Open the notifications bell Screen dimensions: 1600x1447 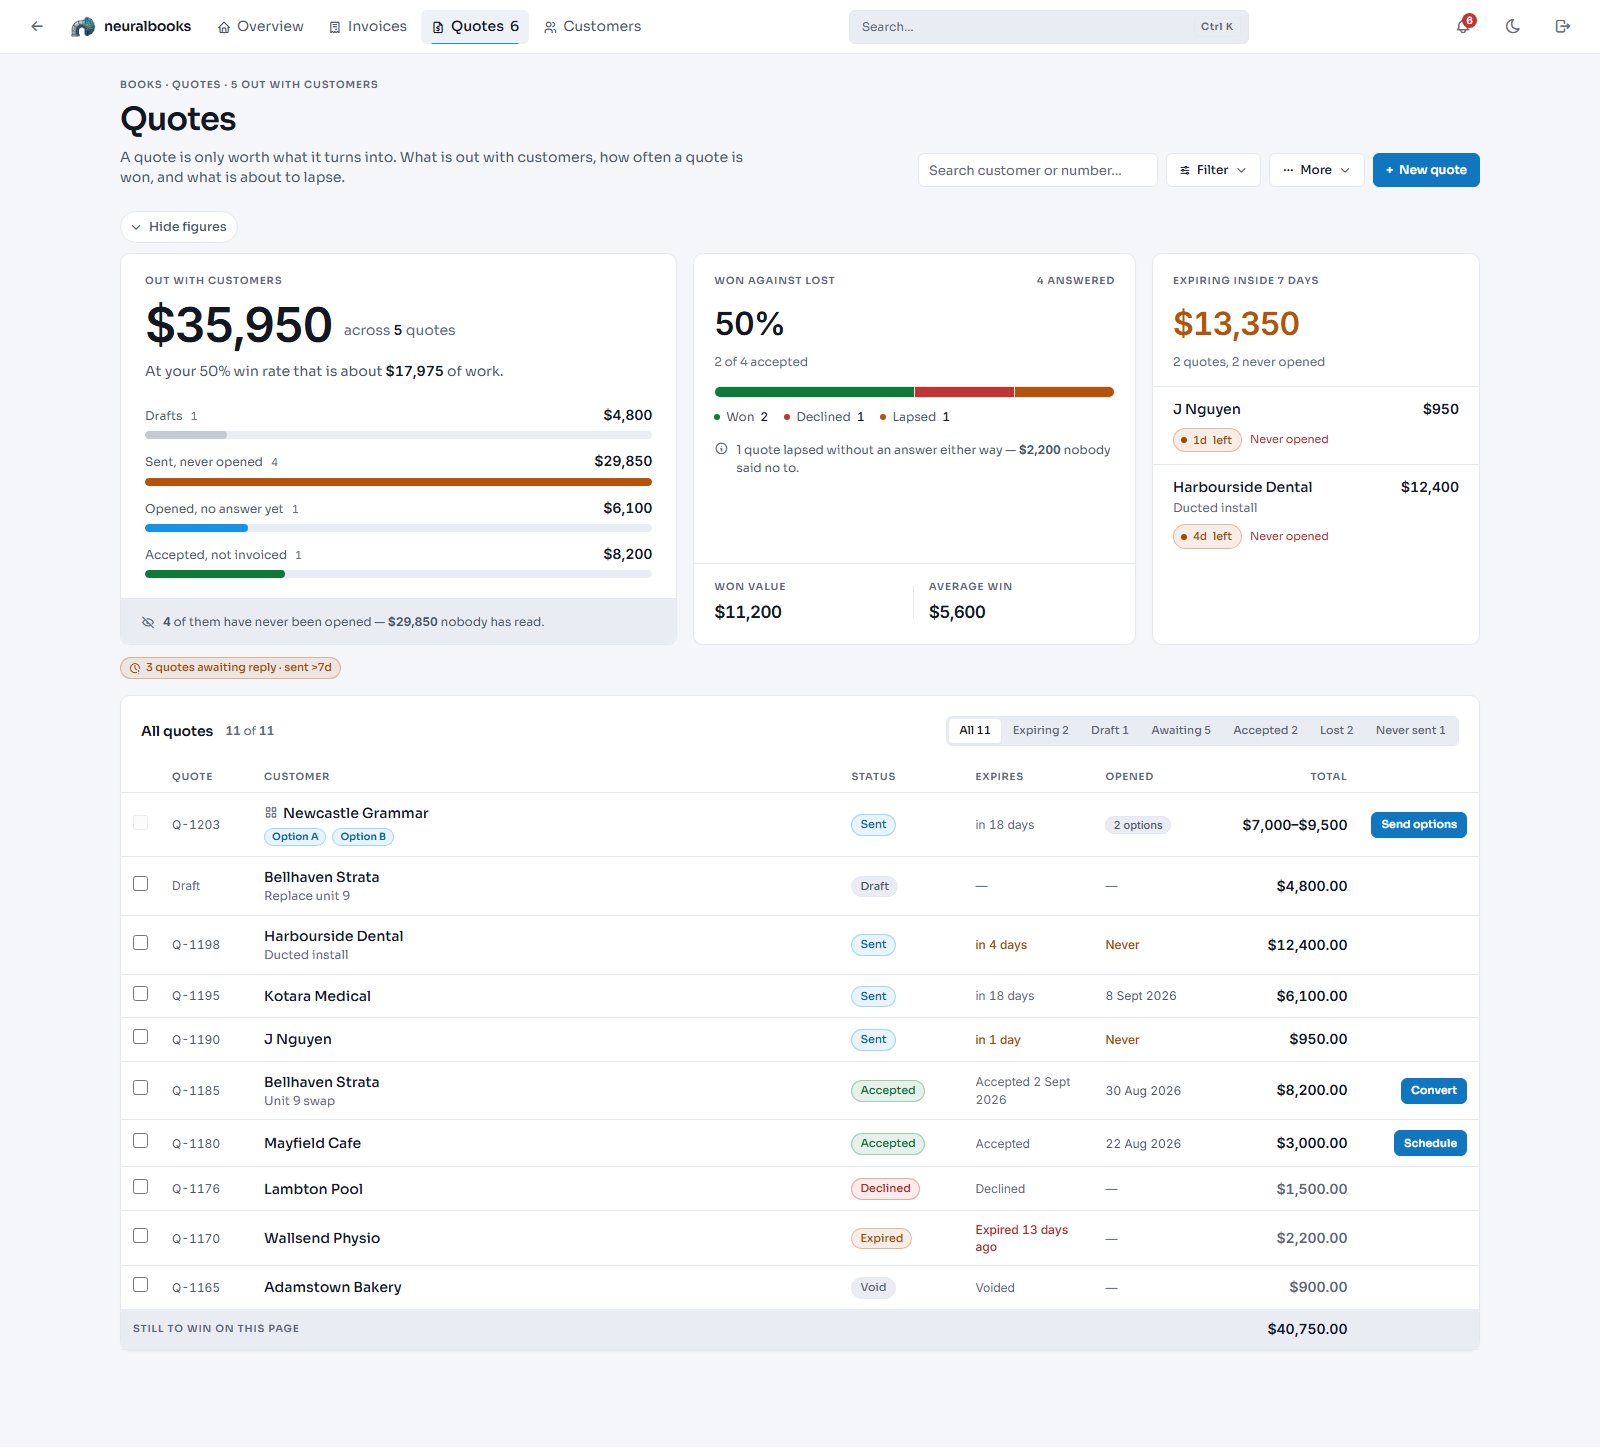[x=1463, y=26]
